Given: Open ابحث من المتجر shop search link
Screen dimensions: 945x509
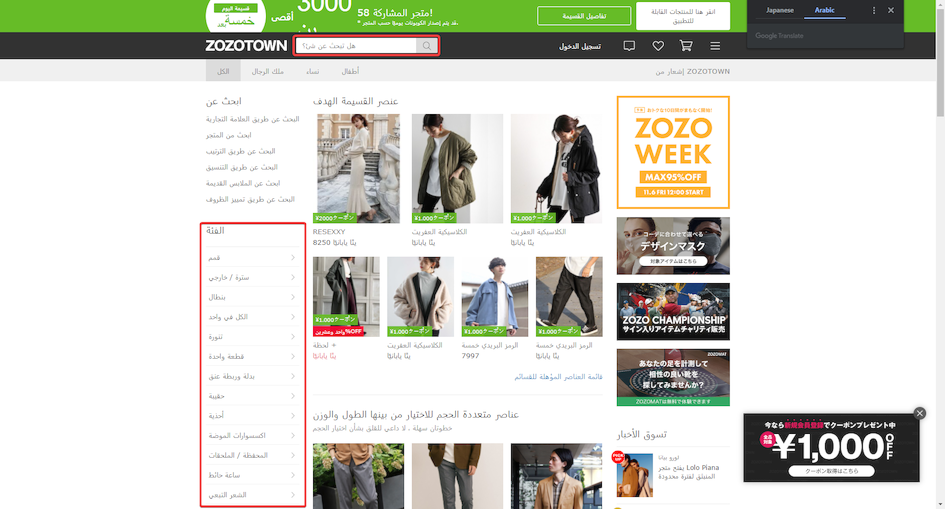Looking at the screenshot, I should pyautogui.click(x=228, y=136).
